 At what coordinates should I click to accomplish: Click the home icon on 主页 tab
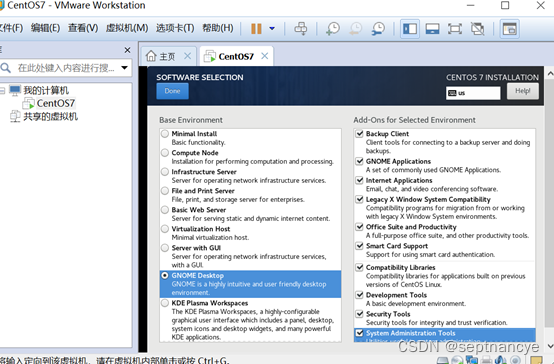pyautogui.click(x=151, y=56)
